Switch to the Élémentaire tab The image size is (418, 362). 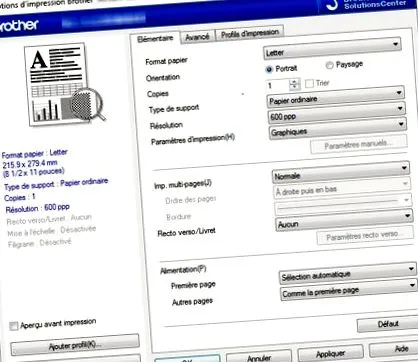pyautogui.click(x=155, y=38)
